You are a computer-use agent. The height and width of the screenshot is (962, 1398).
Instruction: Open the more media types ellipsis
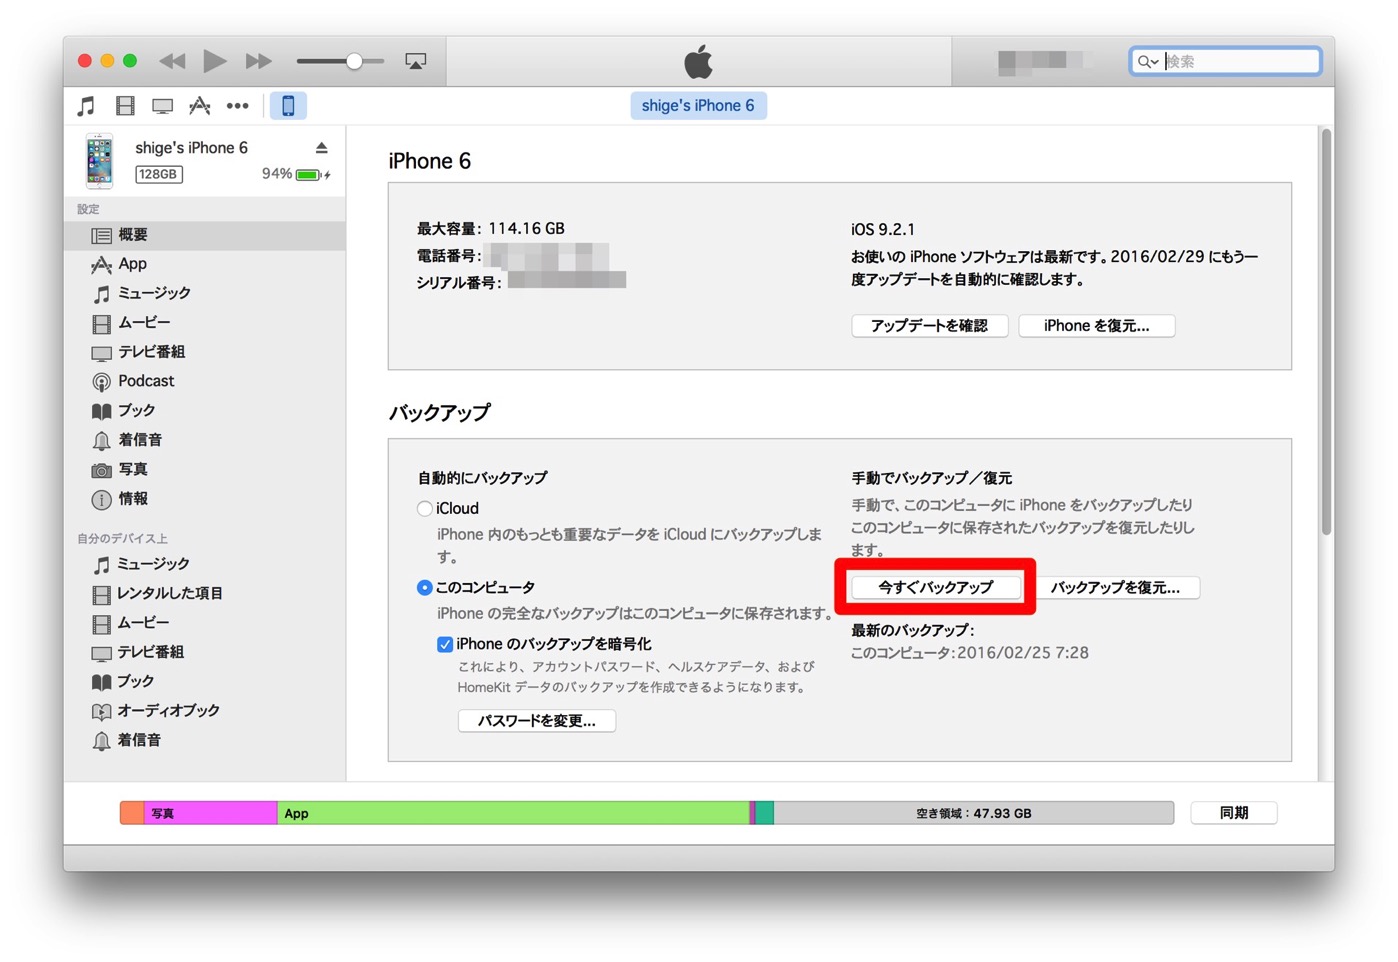[238, 106]
